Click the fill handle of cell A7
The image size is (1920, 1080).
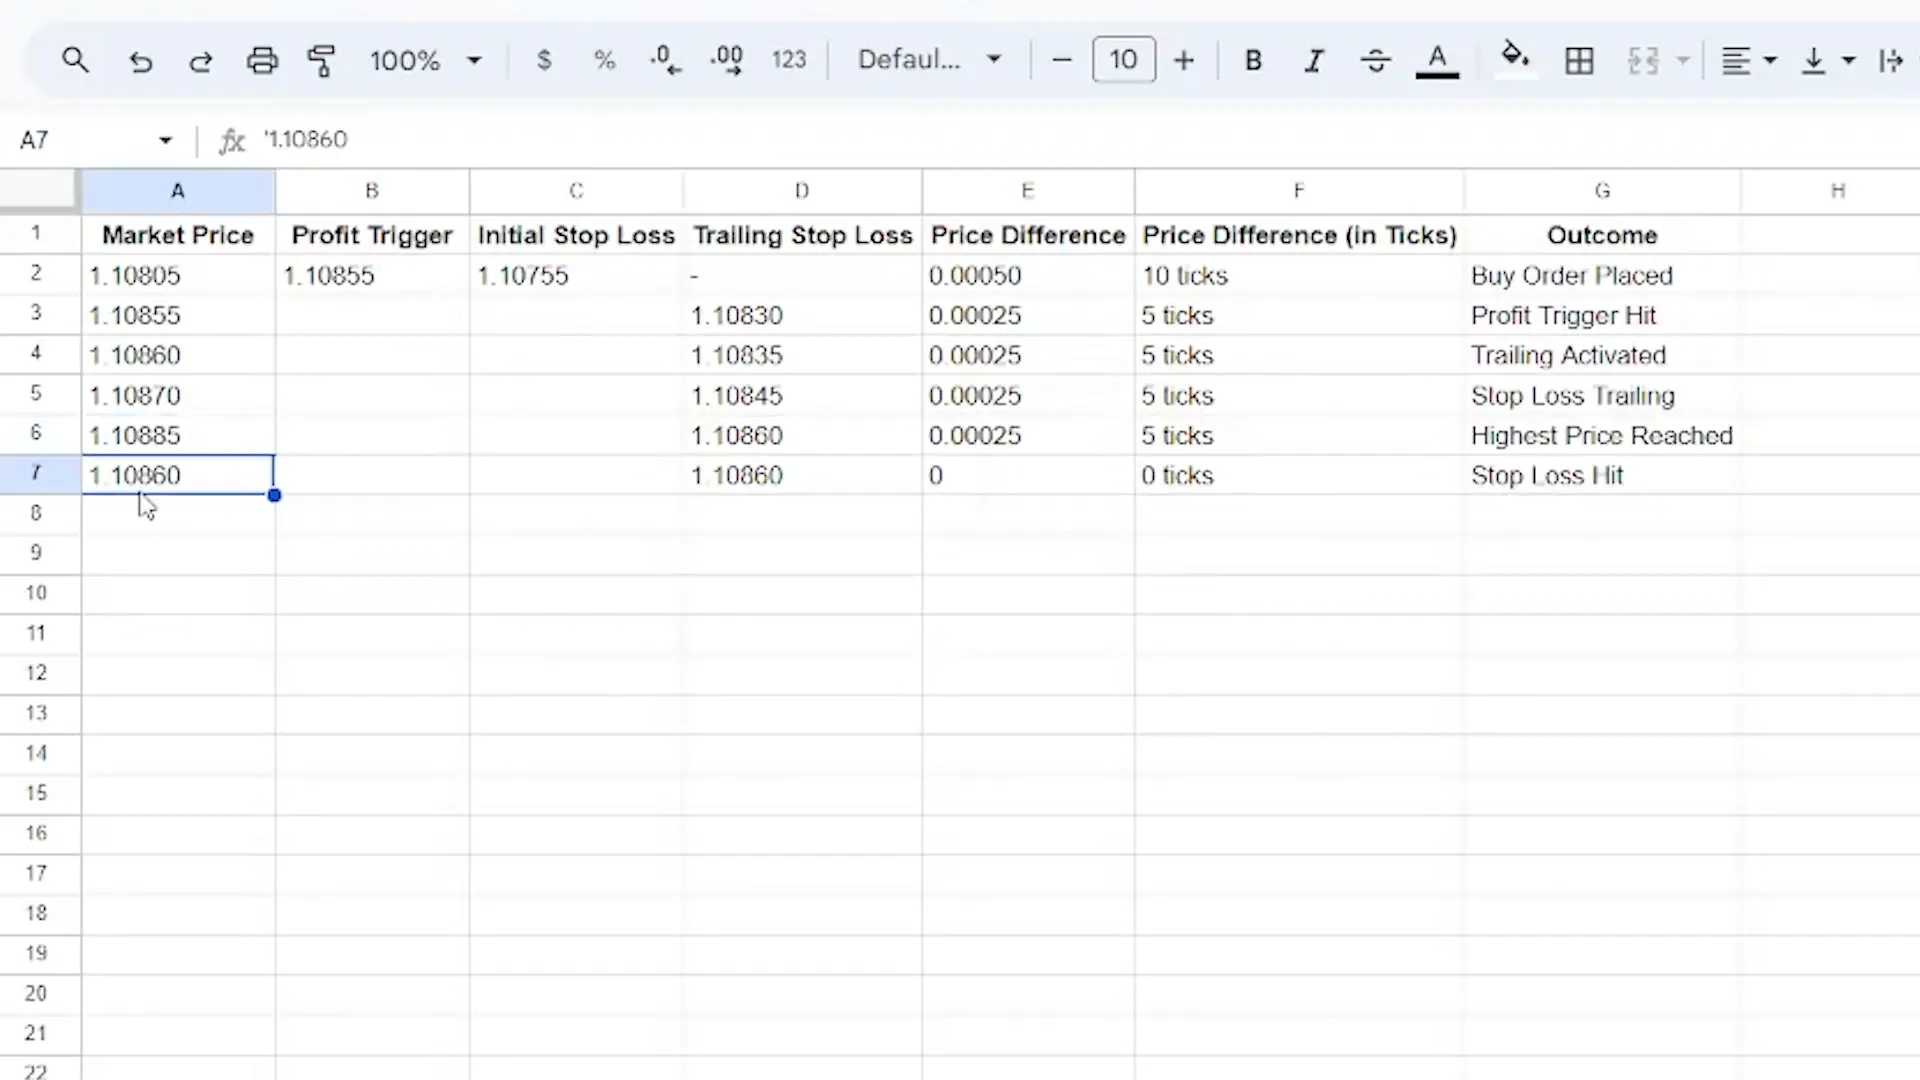point(274,495)
